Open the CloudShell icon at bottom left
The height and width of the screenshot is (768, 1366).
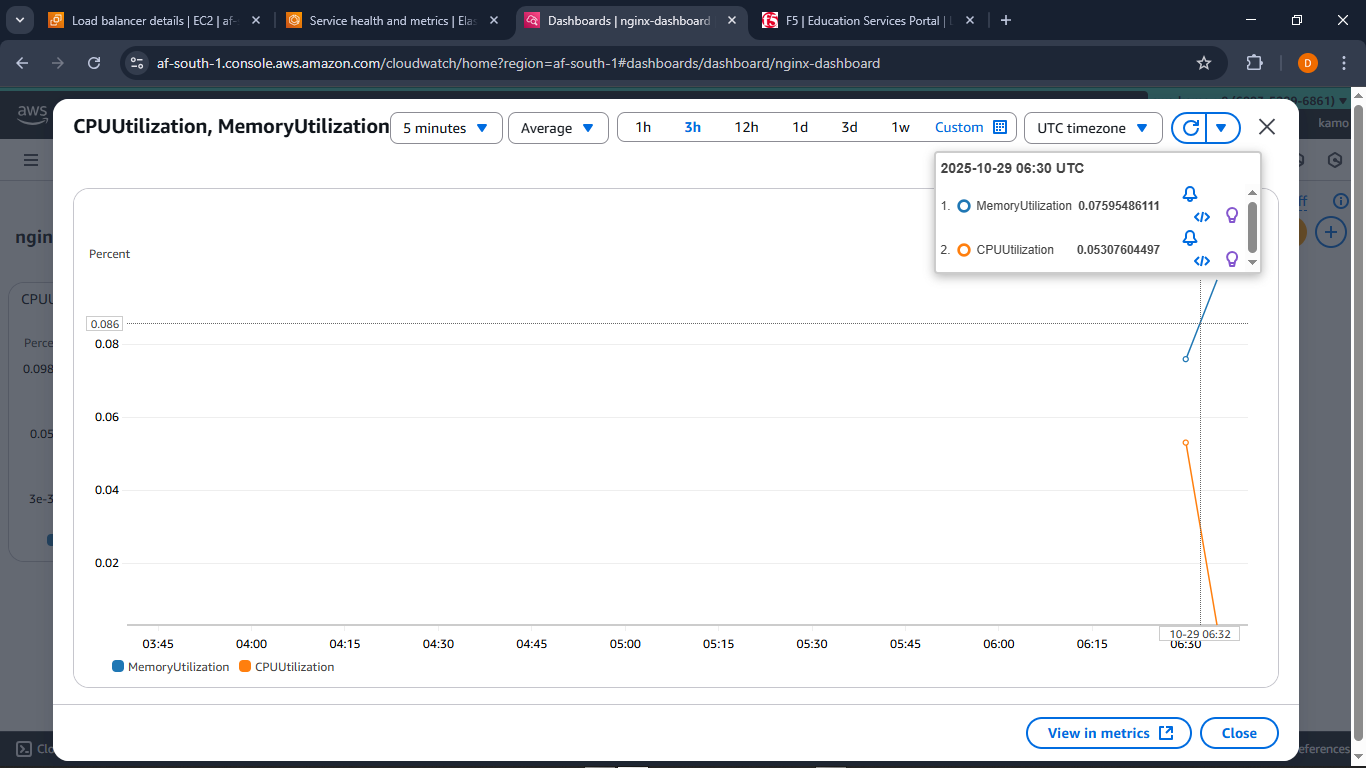pos(24,747)
